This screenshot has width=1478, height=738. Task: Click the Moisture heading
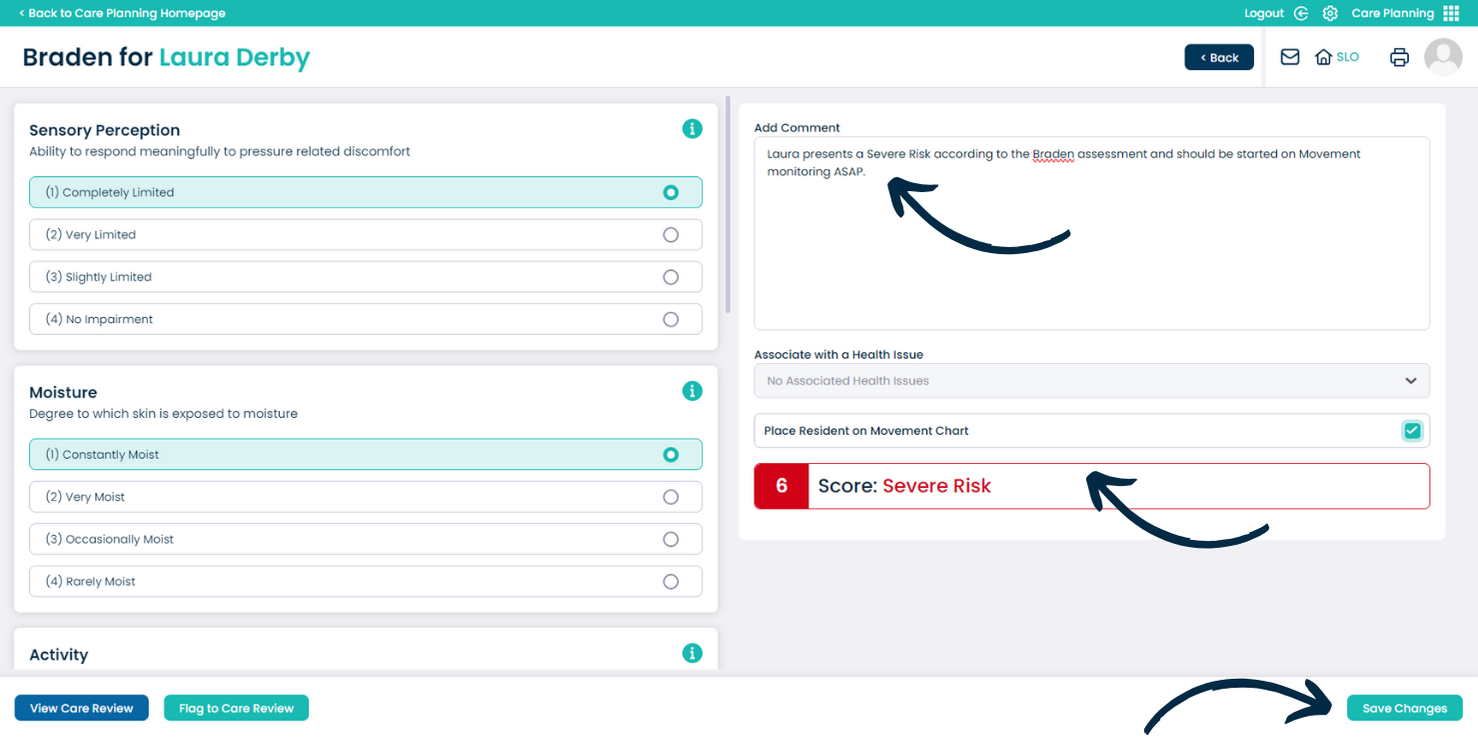(x=63, y=392)
